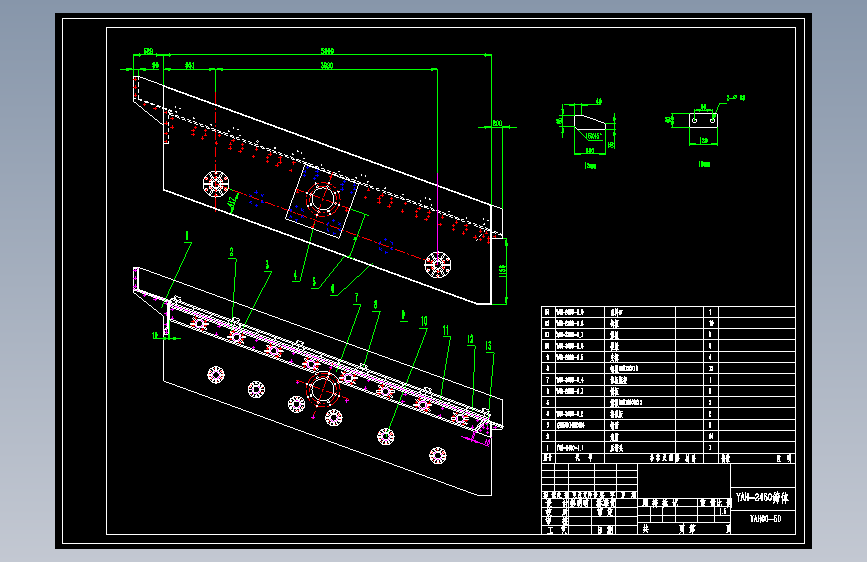Click the large central circle in lower view

[323, 388]
